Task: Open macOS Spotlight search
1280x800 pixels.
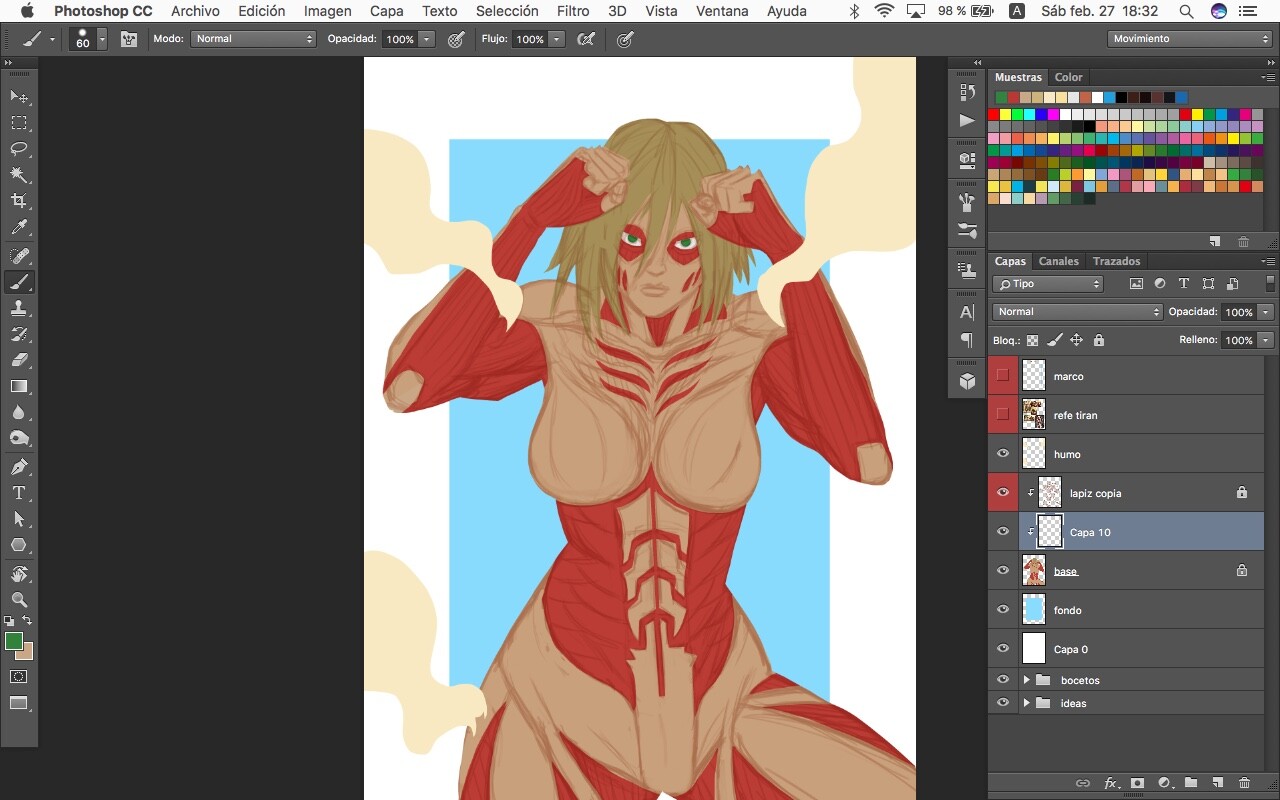Action: pyautogui.click(x=1186, y=11)
